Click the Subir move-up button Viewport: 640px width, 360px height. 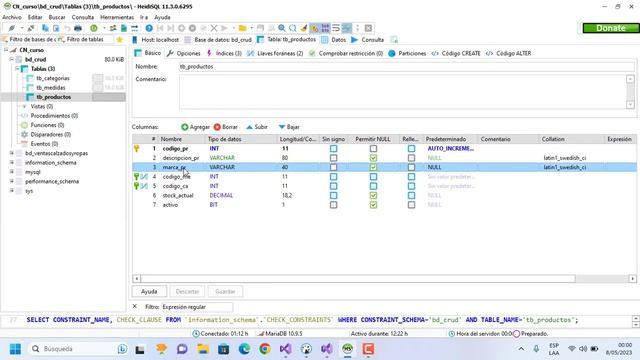tap(257, 127)
